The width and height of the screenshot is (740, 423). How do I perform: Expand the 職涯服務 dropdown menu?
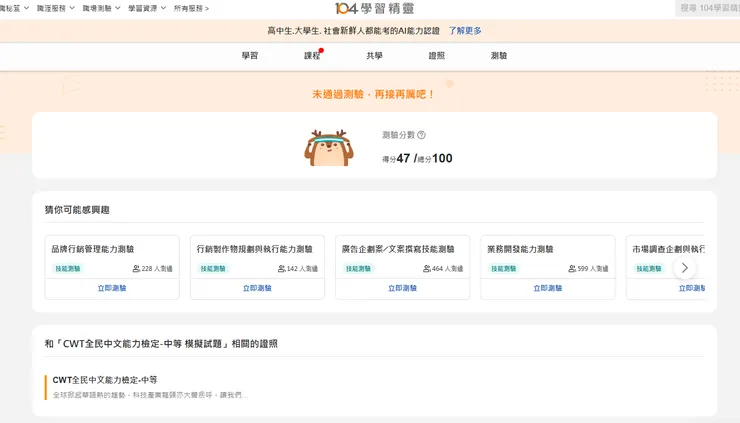(56, 8)
